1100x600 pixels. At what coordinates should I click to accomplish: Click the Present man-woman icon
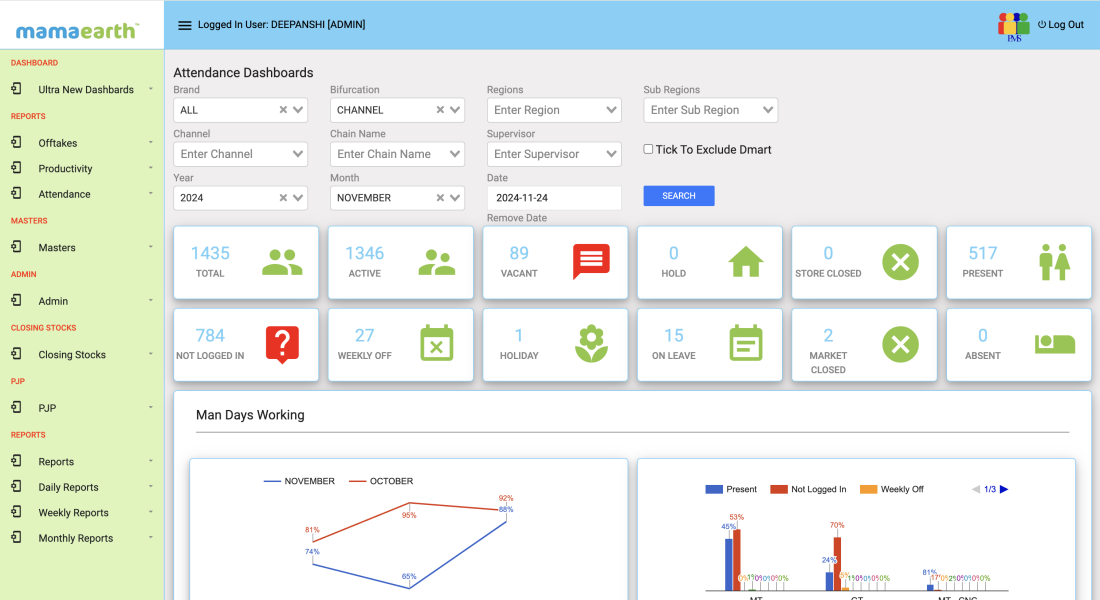[x=1054, y=262]
